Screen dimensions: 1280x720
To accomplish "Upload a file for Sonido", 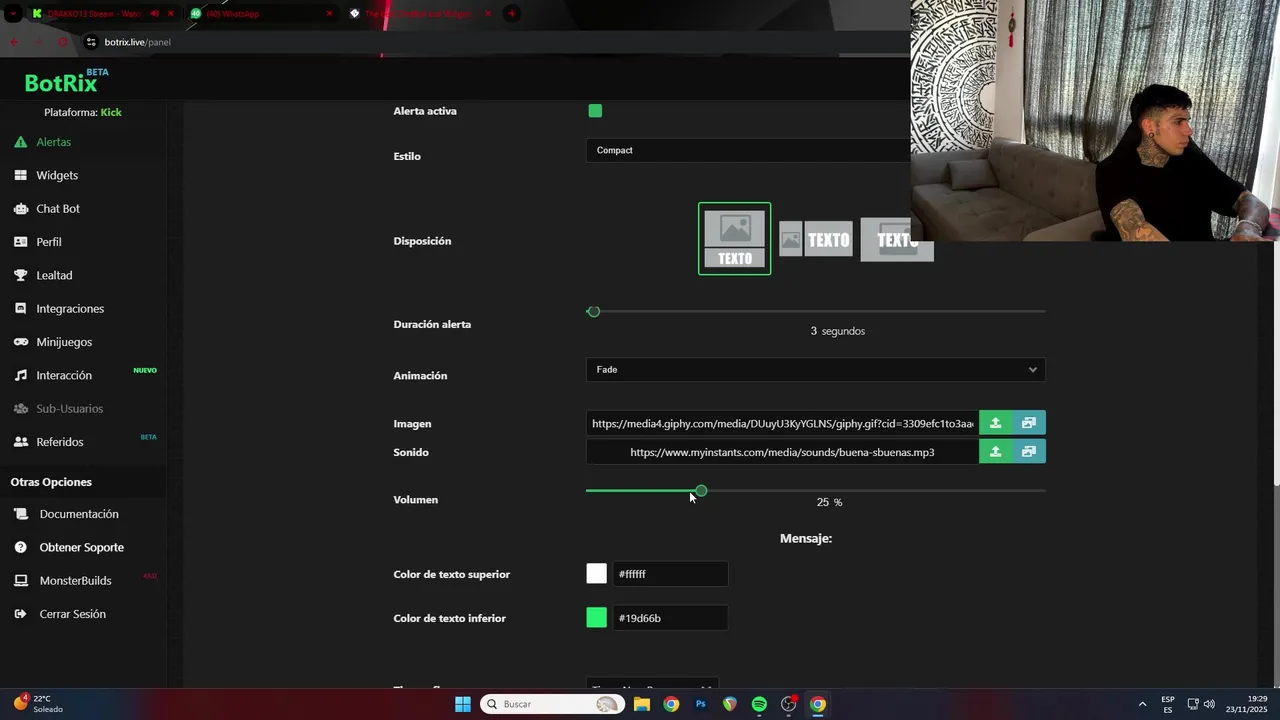I will click(x=995, y=452).
